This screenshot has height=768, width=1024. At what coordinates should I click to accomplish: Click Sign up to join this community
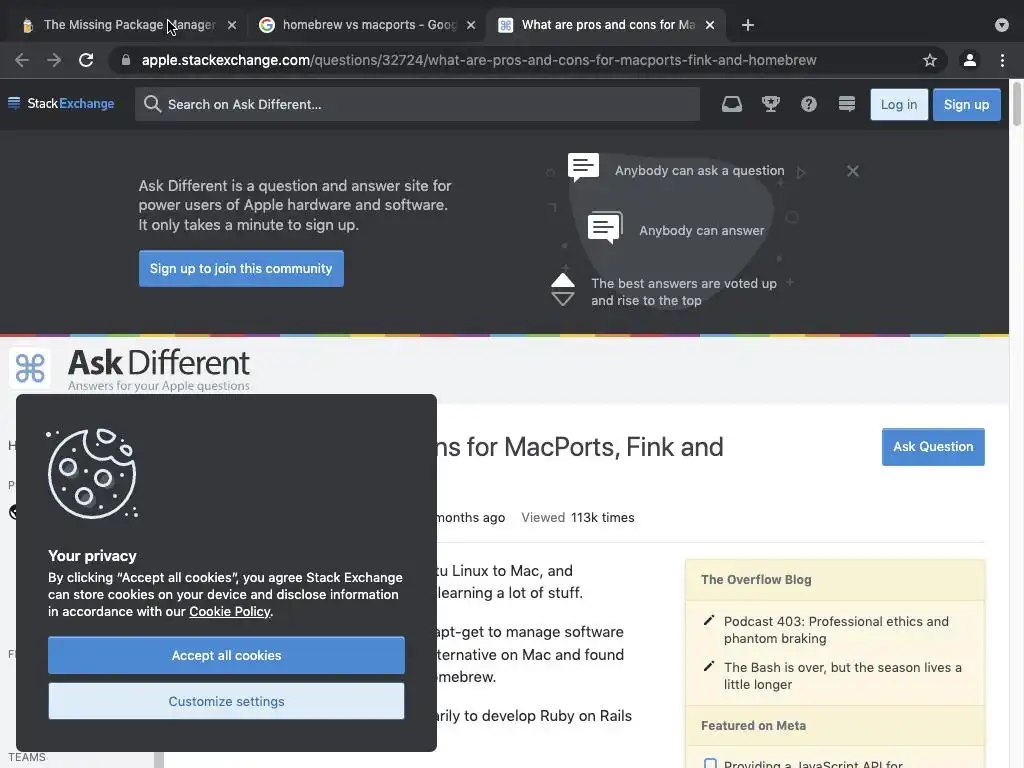click(241, 268)
